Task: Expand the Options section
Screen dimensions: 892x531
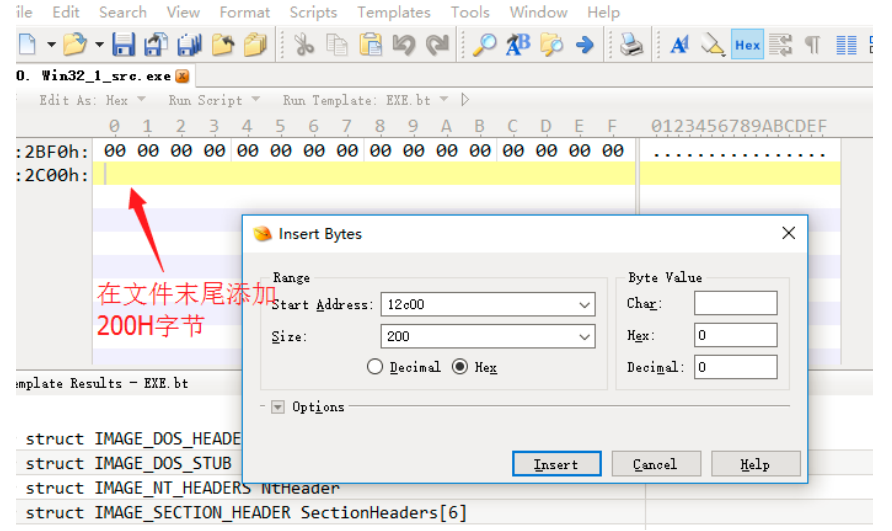Action: pyautogui.click(x=278, y=407)
